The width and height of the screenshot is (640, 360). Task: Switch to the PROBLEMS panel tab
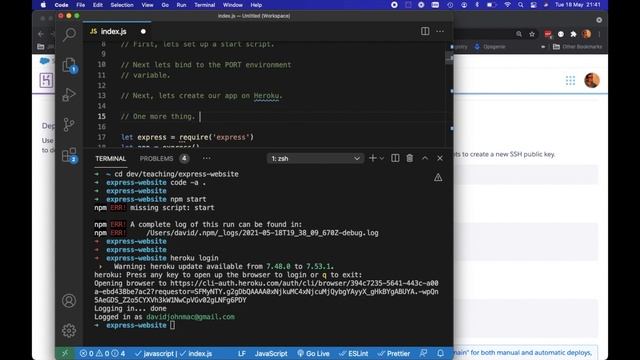pyautogui.click(x=156, y=158)
